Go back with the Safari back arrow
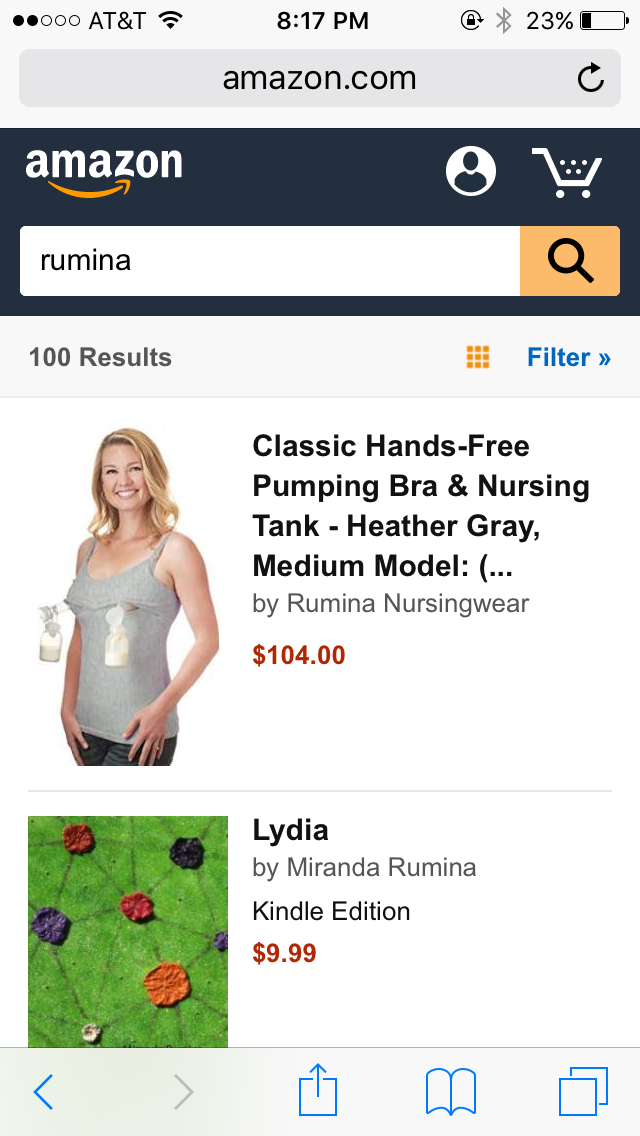This screenshot has width=640, height=1136. [x=43, y=1092]
